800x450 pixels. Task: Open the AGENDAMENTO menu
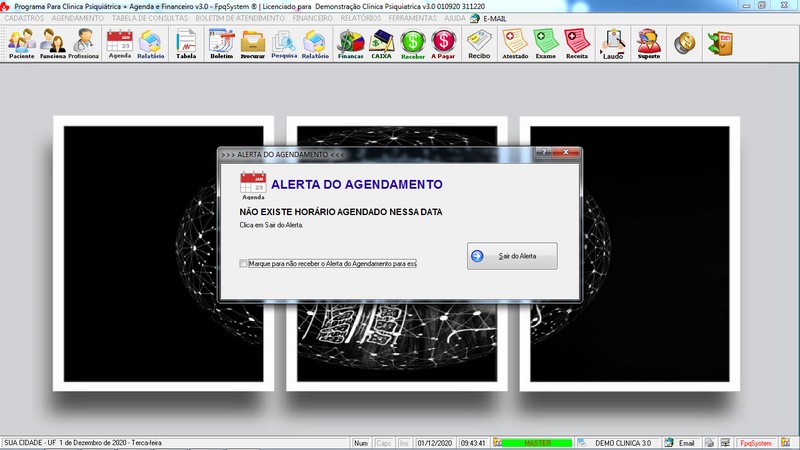click(x=78, y=18)
